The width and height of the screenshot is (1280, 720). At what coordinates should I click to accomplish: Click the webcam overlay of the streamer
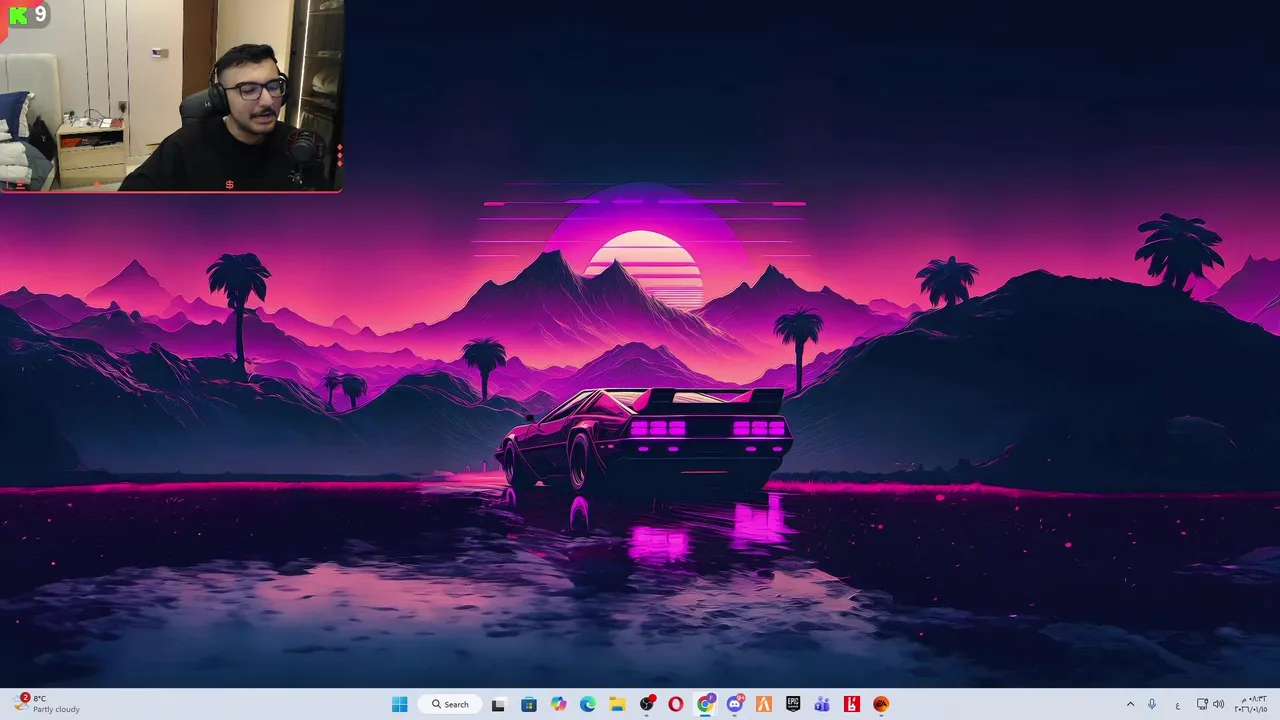[172, 96]
